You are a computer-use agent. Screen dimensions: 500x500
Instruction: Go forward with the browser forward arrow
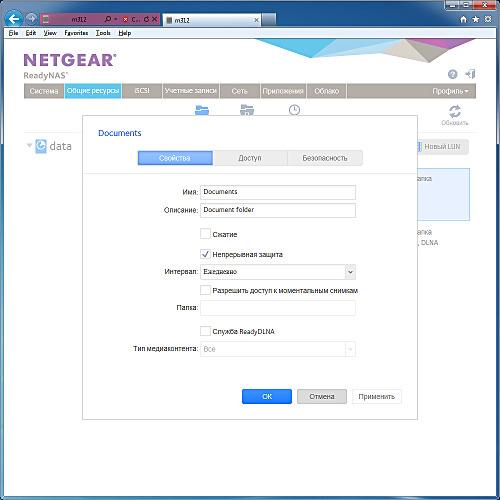click(32, 19)
